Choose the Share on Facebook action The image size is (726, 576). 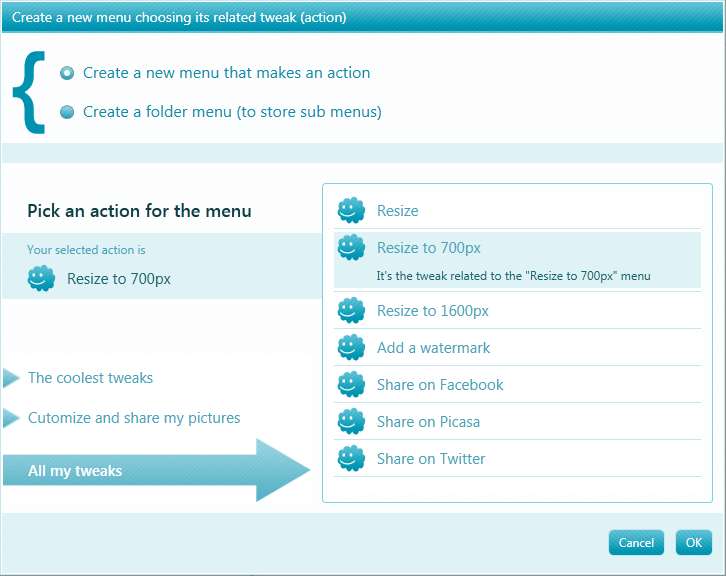point(517,385)
